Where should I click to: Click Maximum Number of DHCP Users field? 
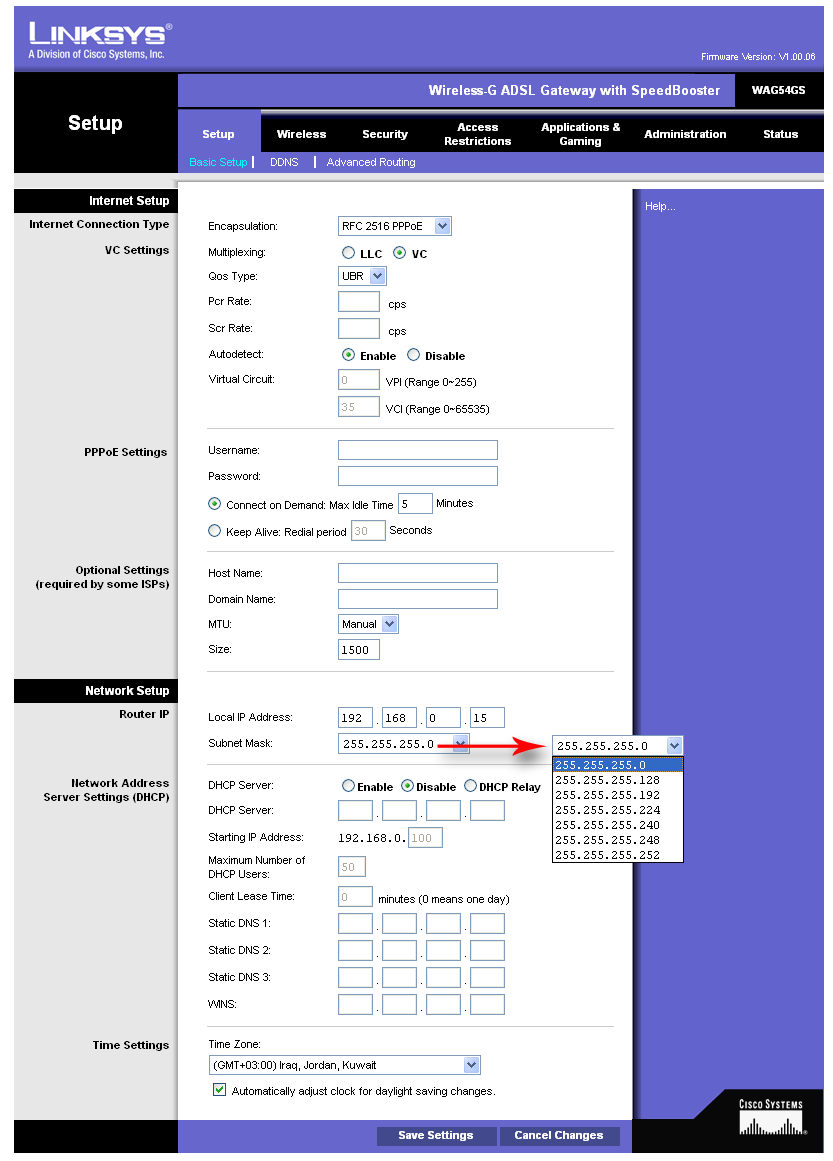pyautogui.click(x=352, y=866)
